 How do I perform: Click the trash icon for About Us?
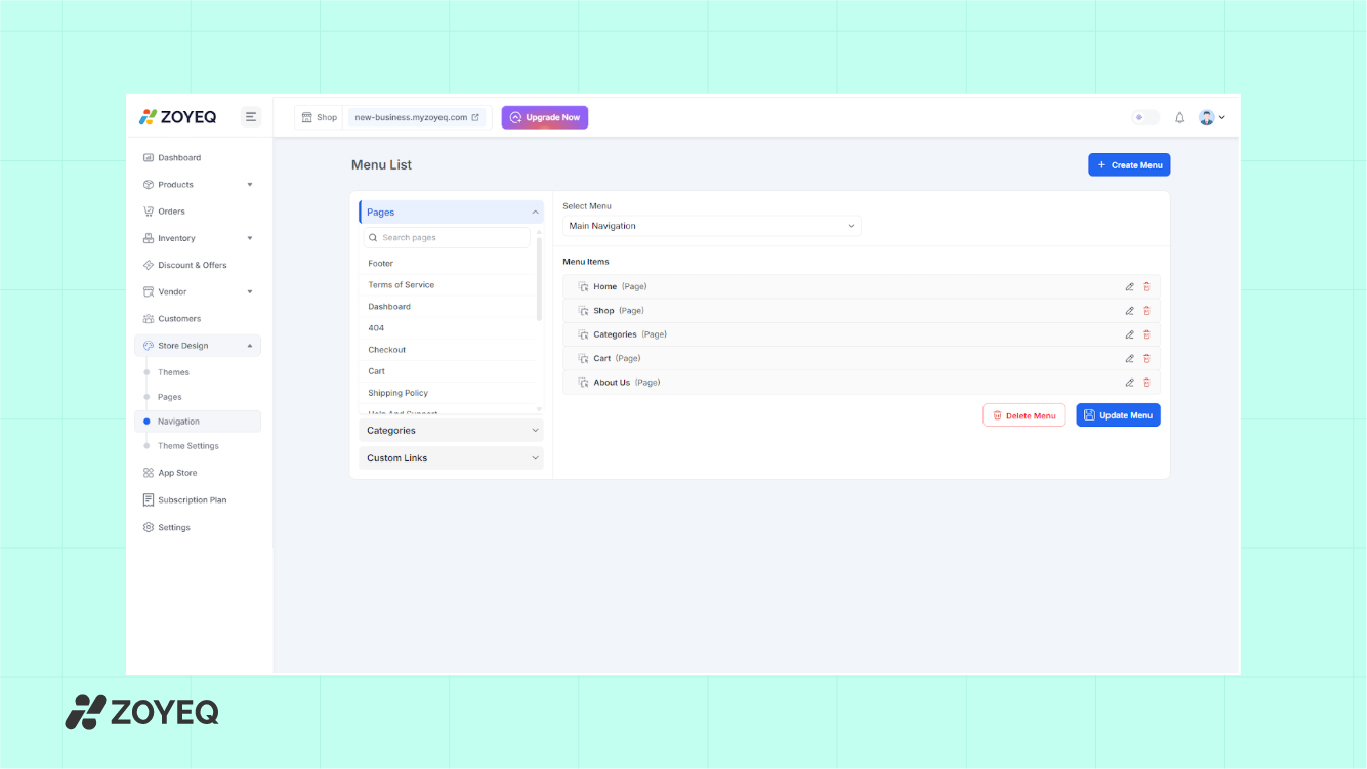click(1146, 383)
